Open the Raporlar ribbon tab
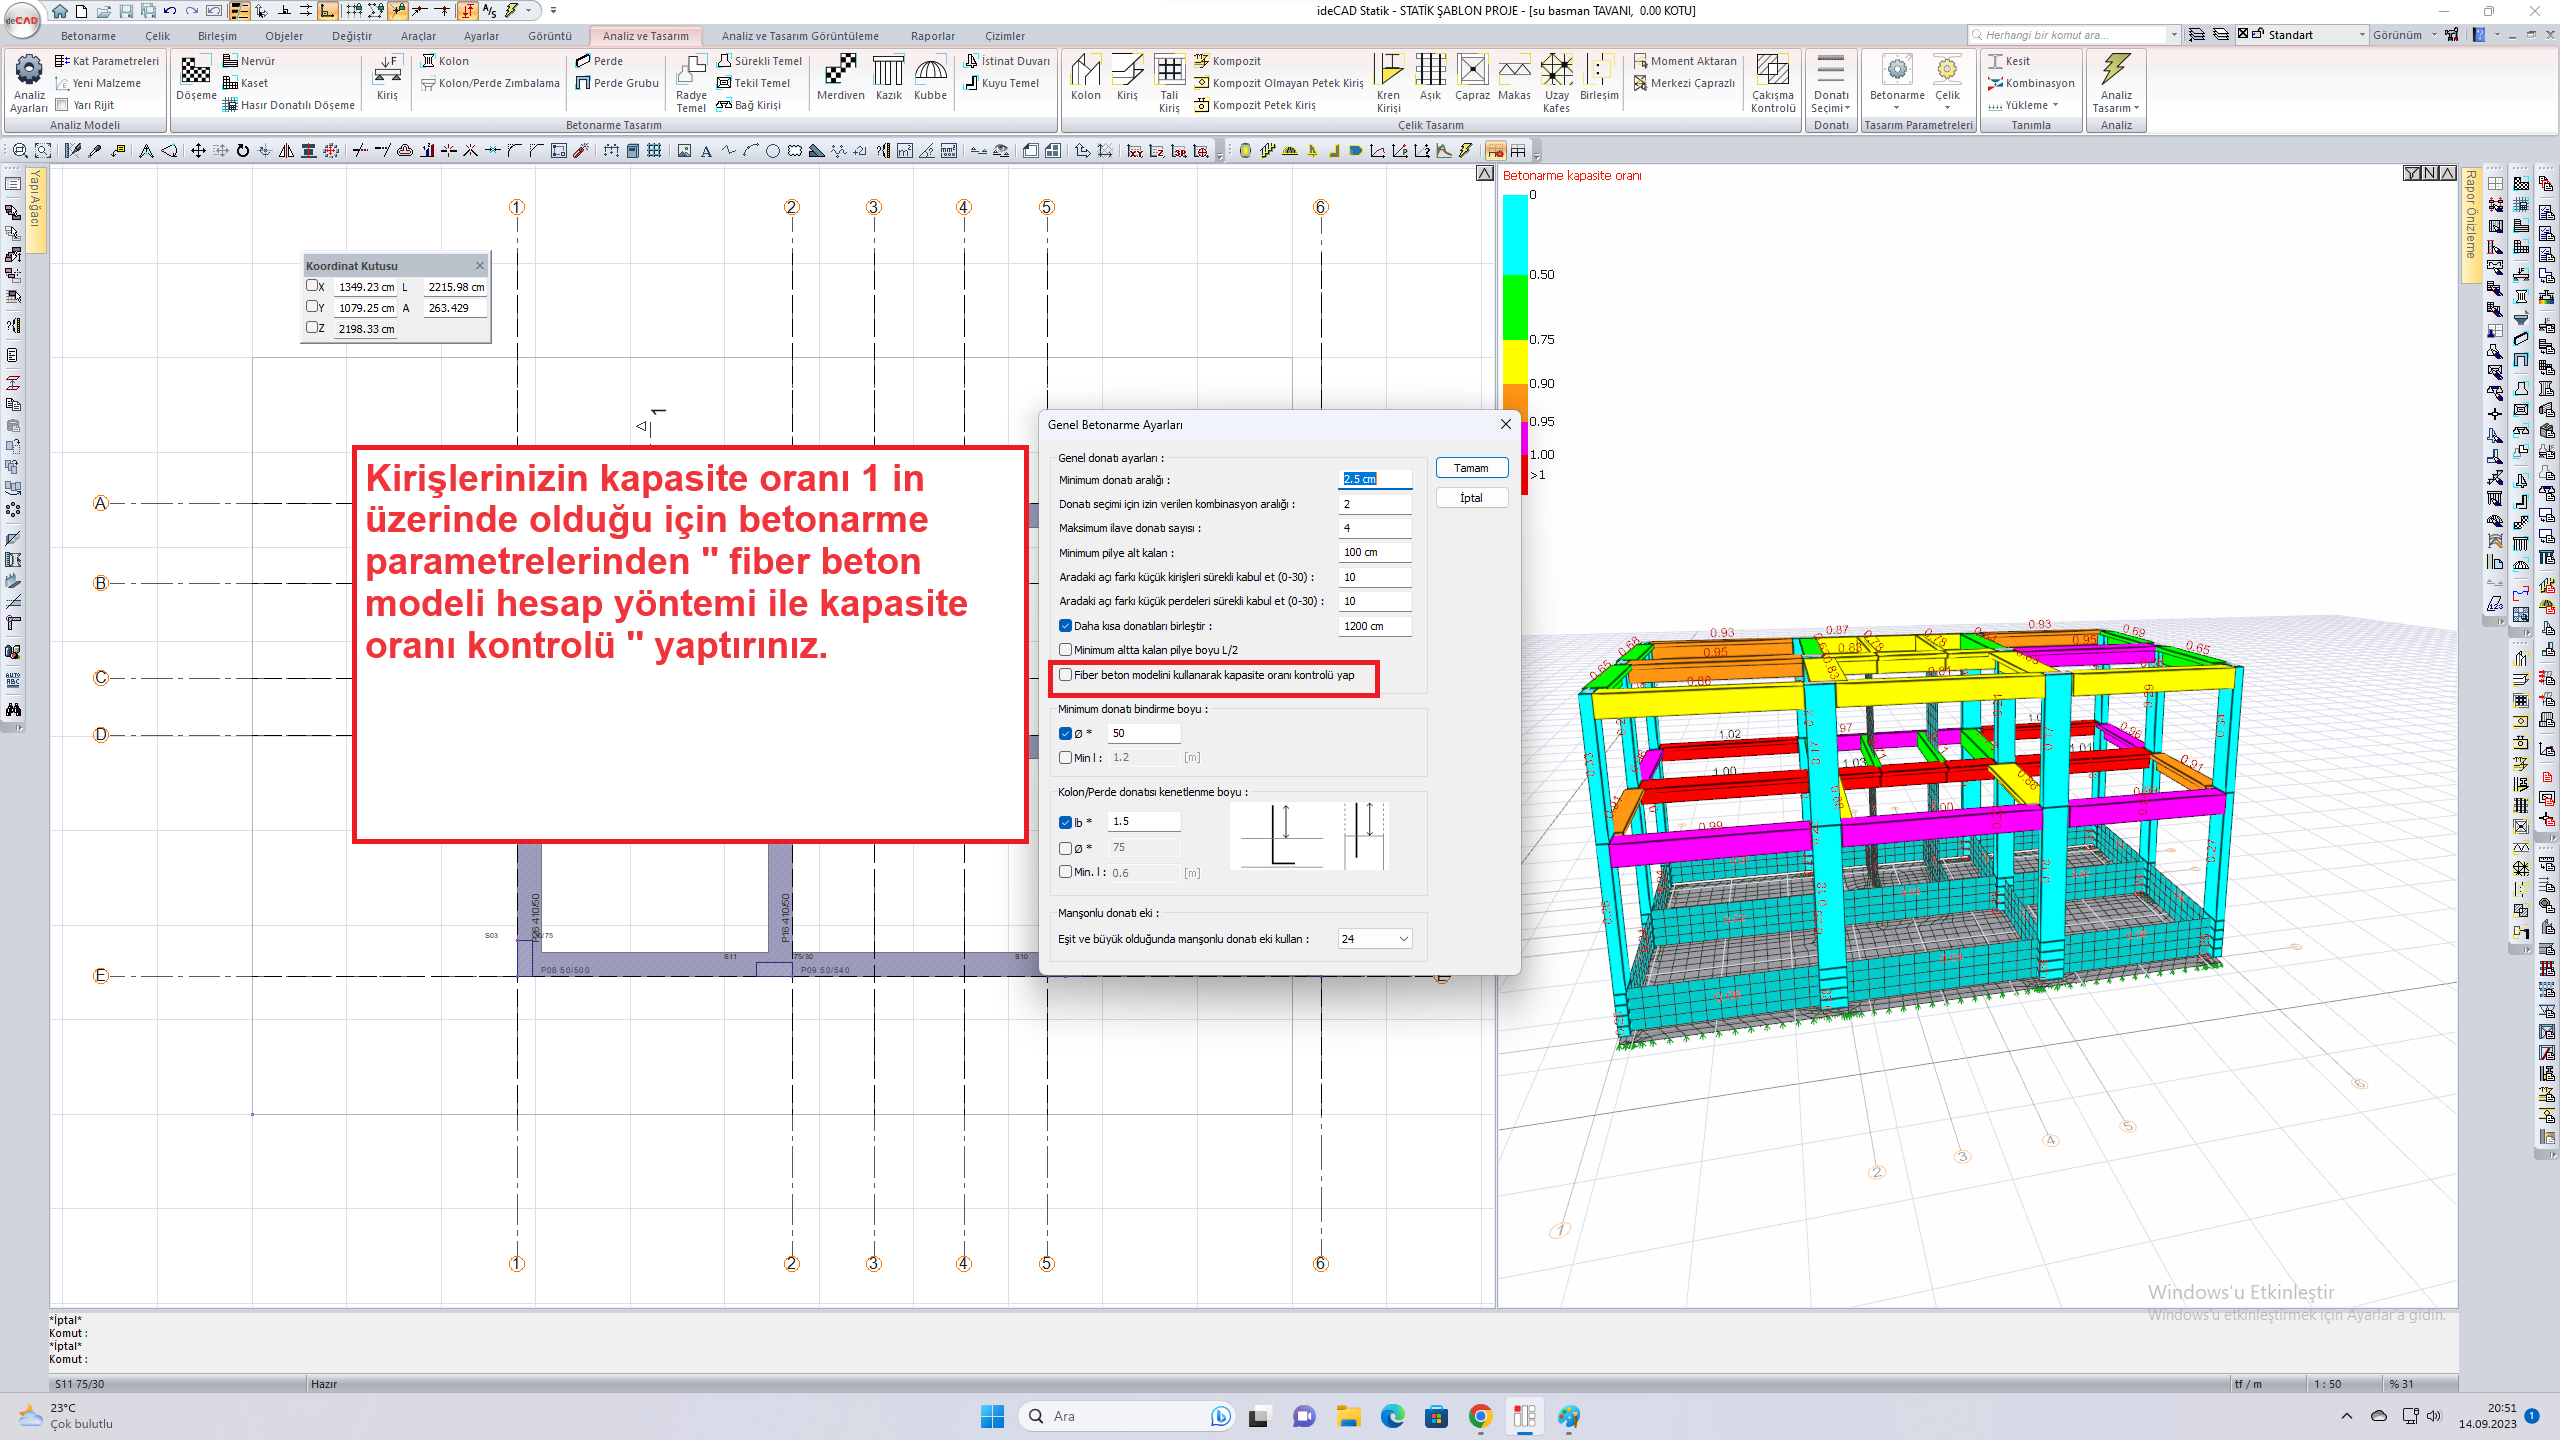 (932, 36)
